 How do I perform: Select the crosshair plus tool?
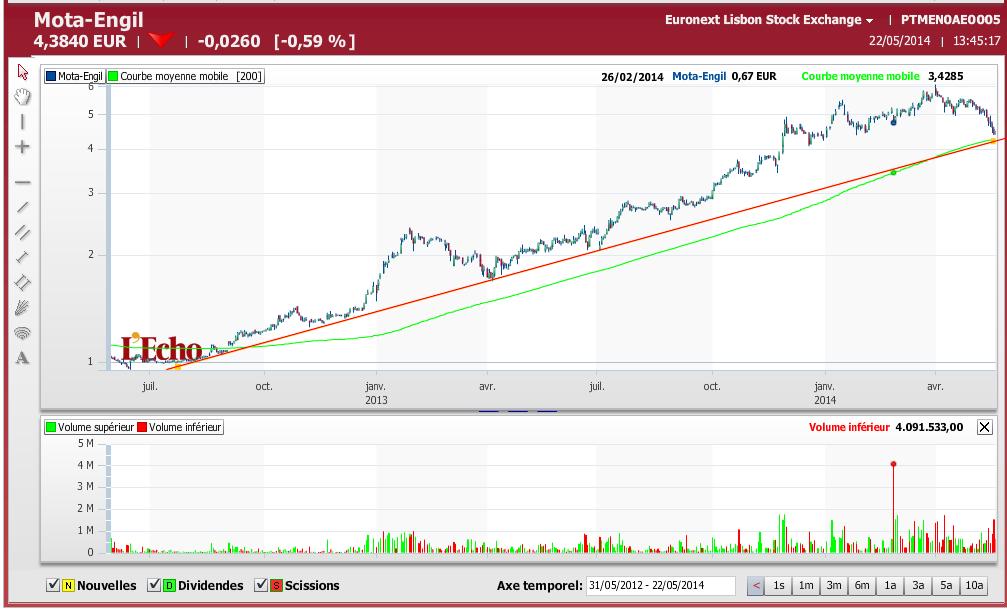pyautogui.click(x=22, y=146)
